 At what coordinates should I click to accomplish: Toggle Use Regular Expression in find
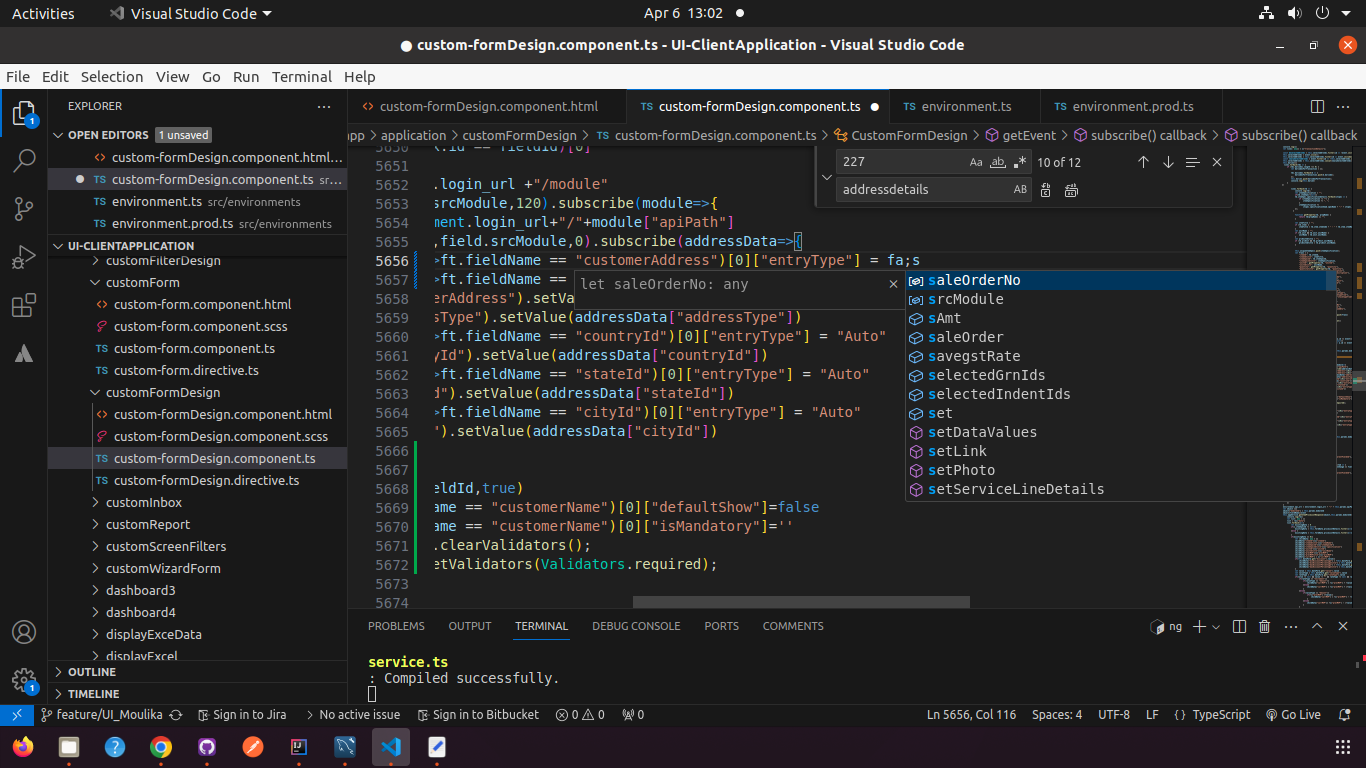coord(1020,162)
